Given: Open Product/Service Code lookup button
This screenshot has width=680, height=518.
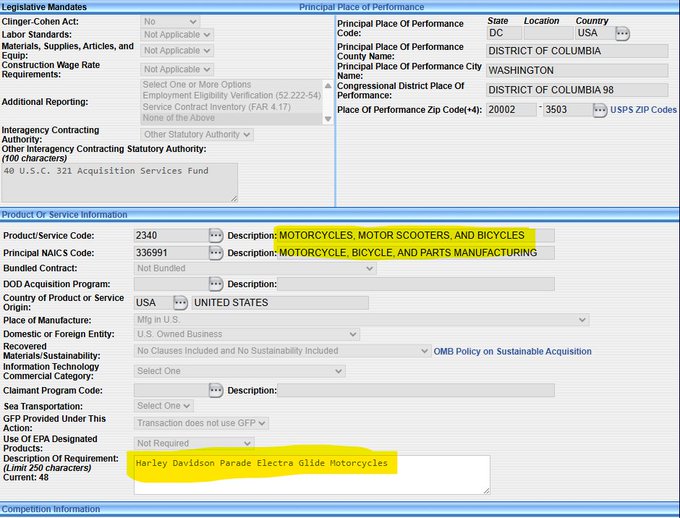Looking at the screenshot, I should (x=215, y=235).
